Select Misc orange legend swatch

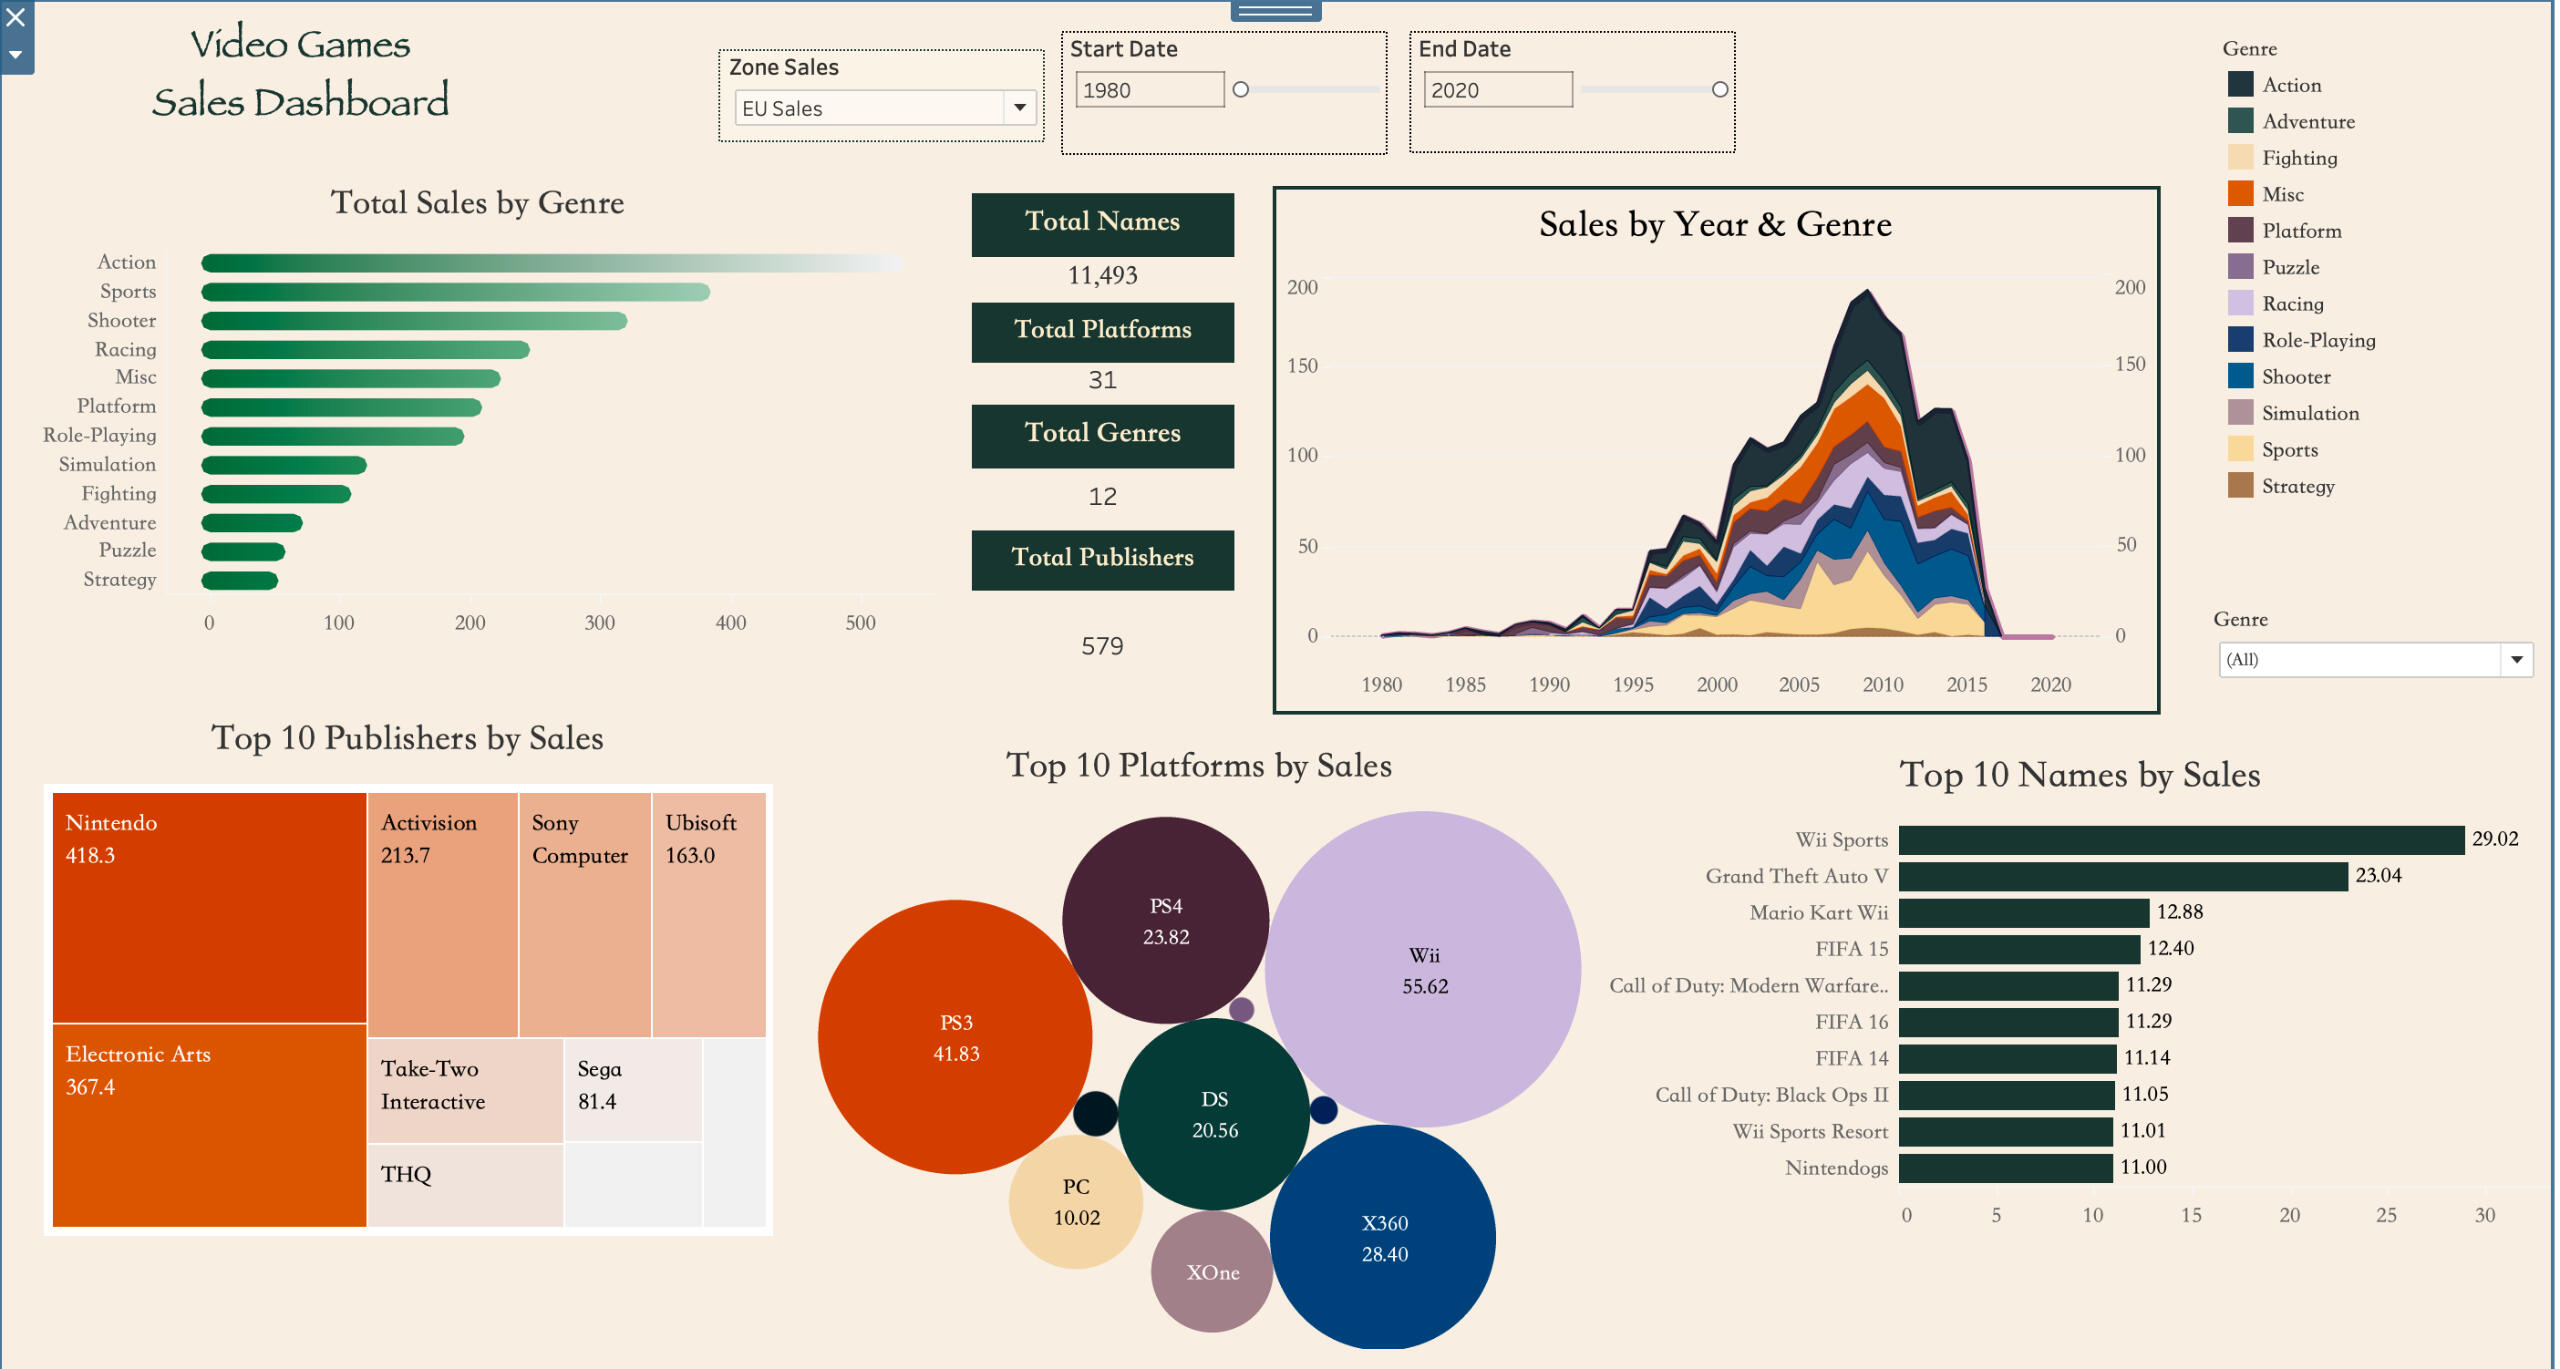coord(2240,194)
